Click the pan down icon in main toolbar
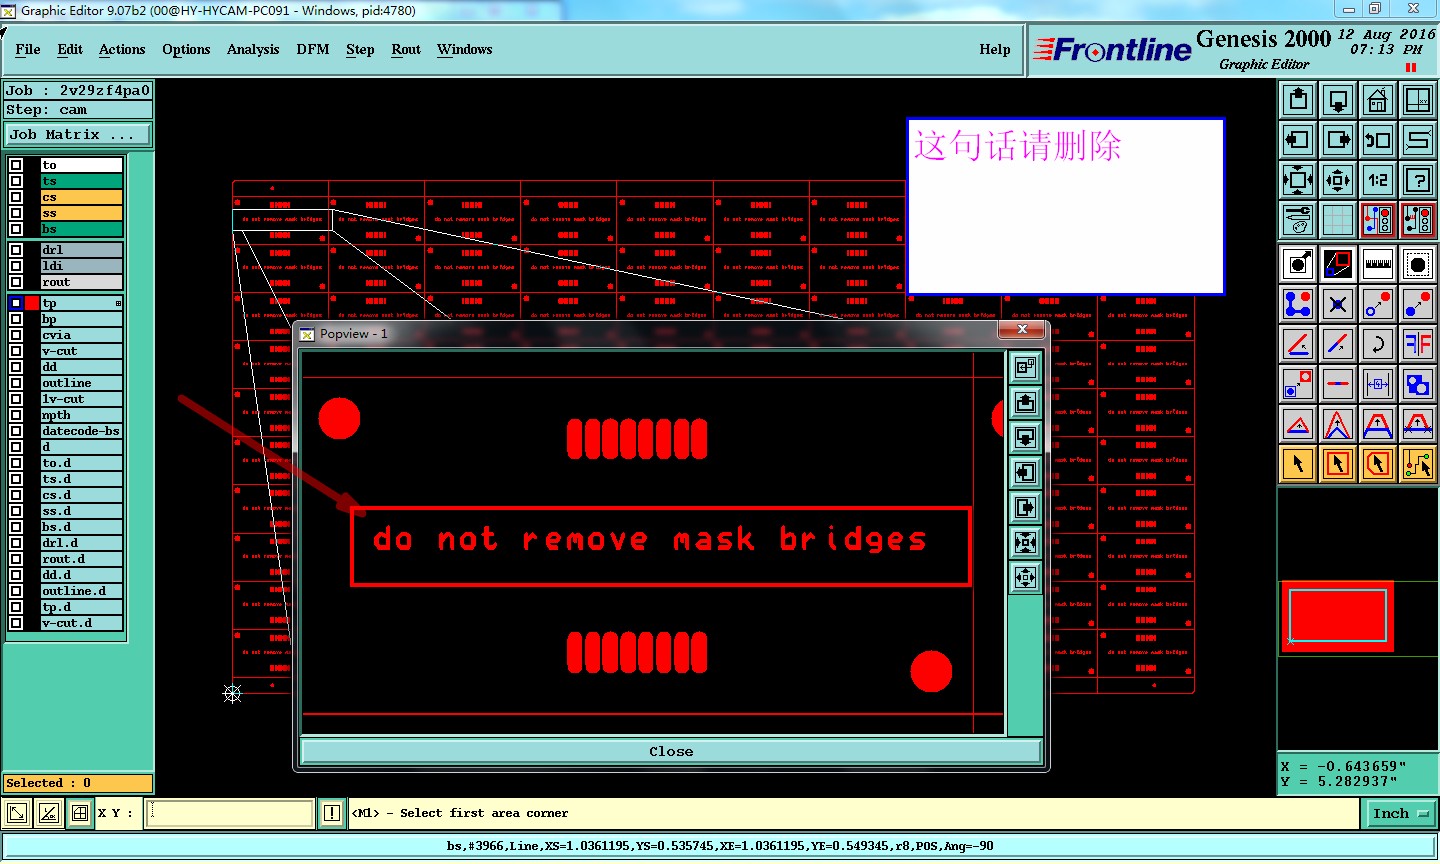The width and height of the screenshot is (1440, 864). click(1338, 100)
